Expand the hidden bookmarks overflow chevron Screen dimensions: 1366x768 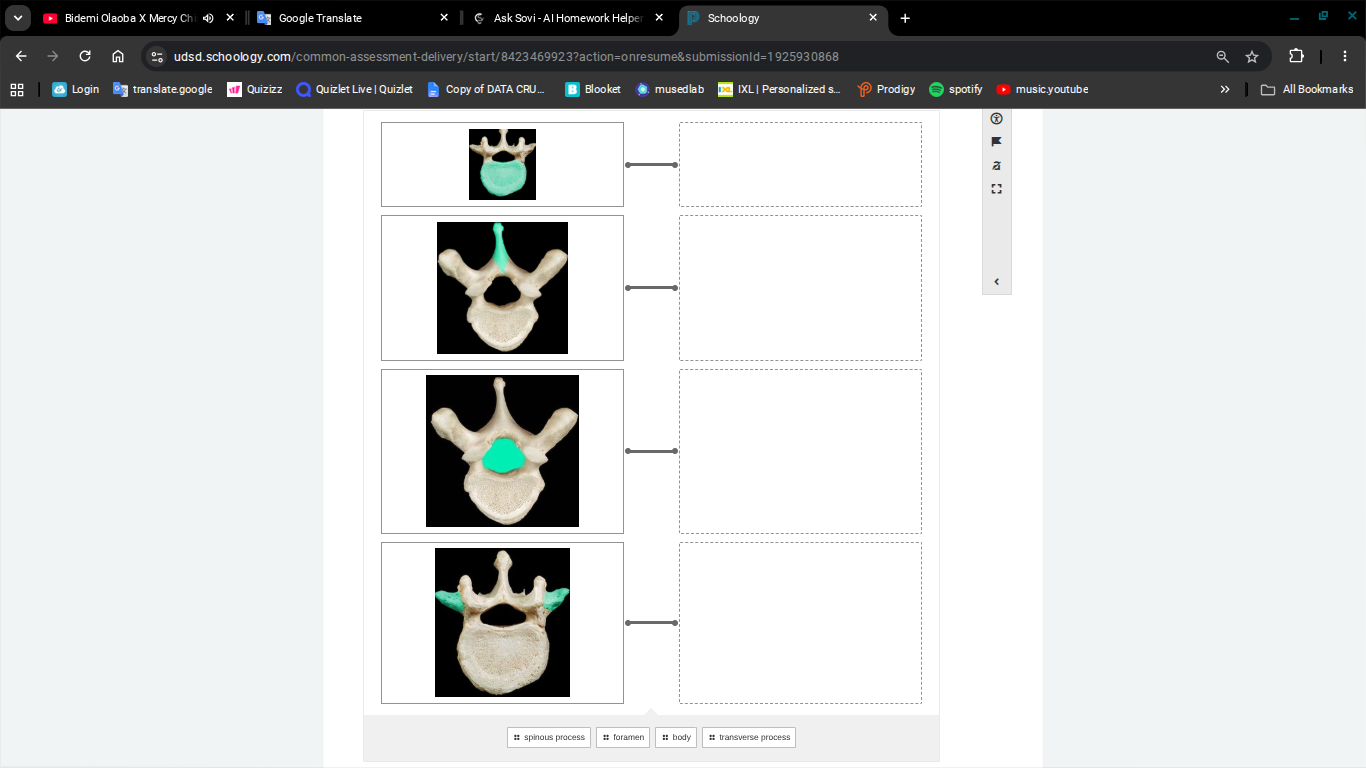(x=1225, y=89)
